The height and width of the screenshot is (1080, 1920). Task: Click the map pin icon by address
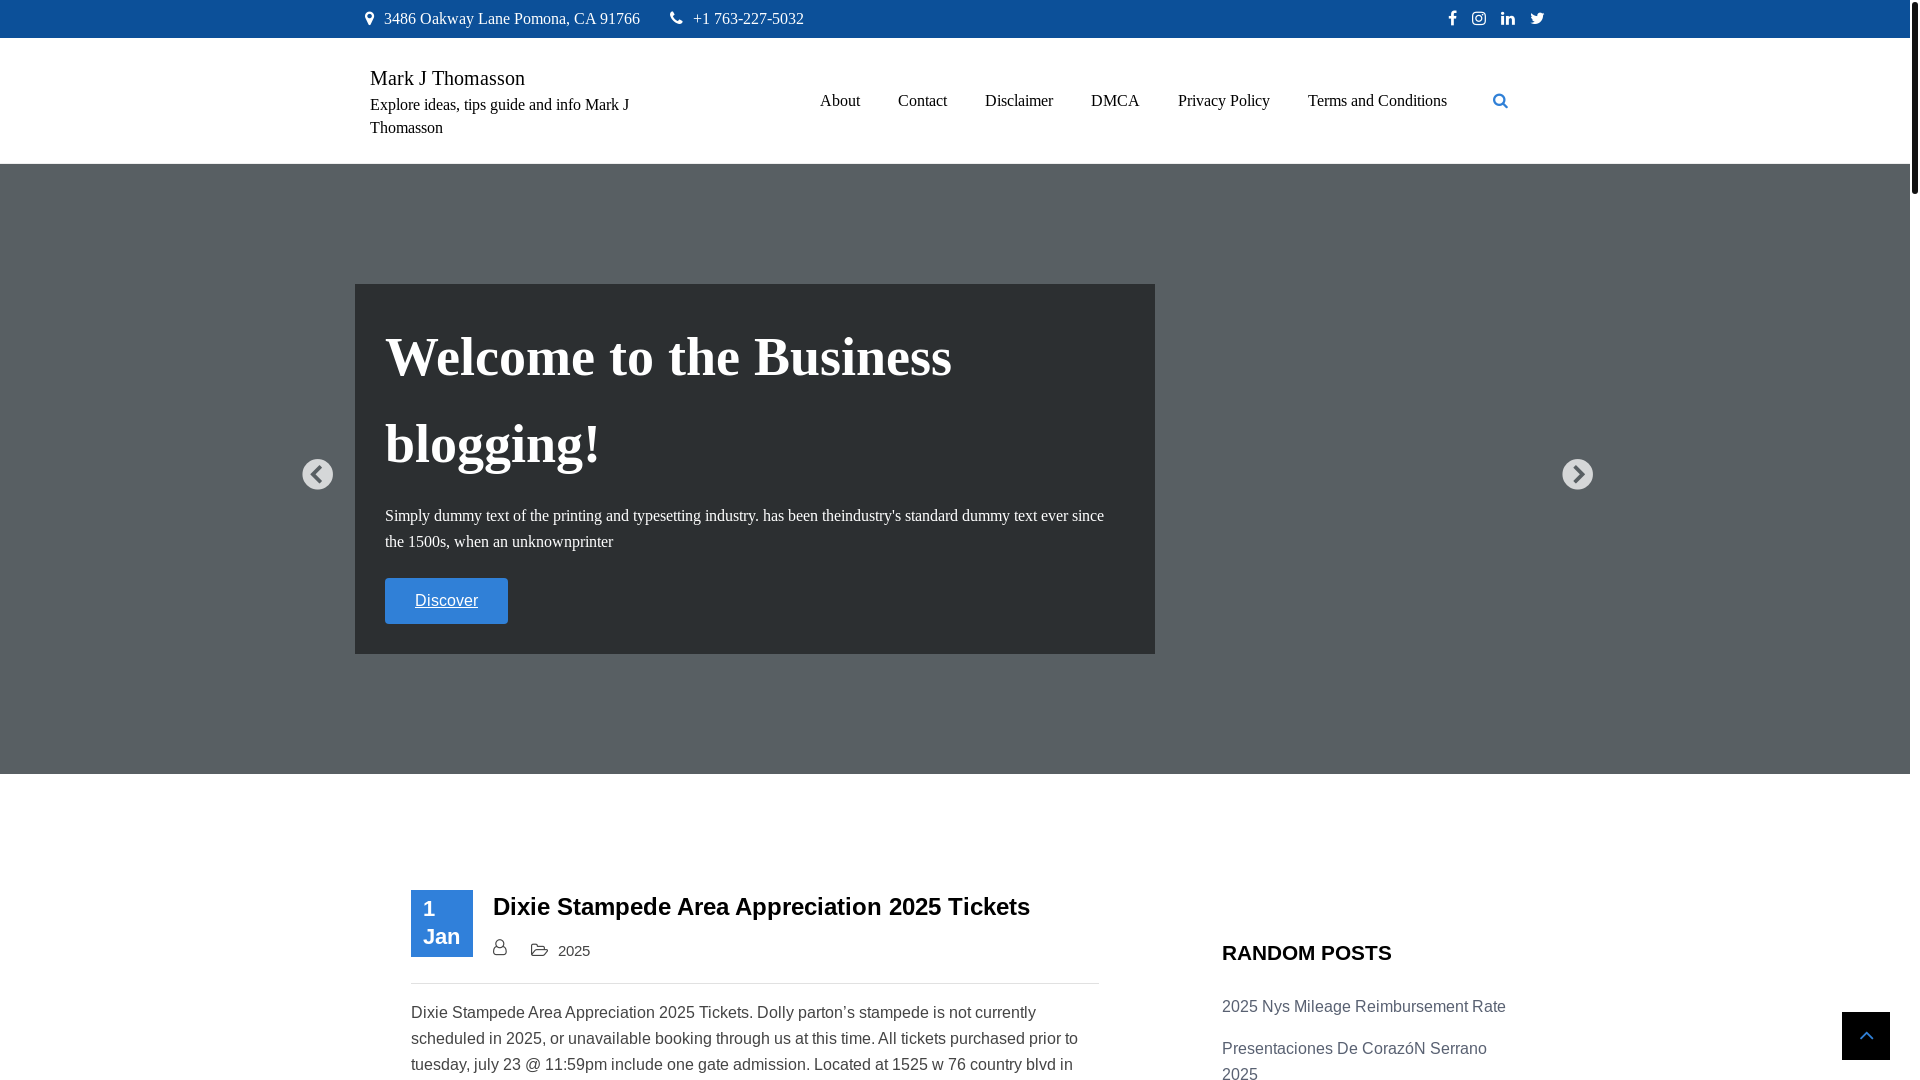[x=369, y=18]
